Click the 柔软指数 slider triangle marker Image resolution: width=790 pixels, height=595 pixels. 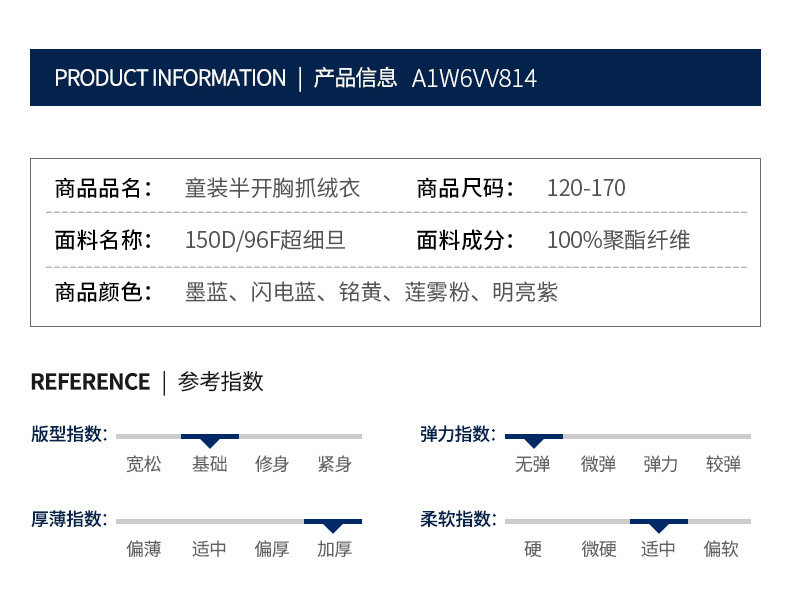658,526
